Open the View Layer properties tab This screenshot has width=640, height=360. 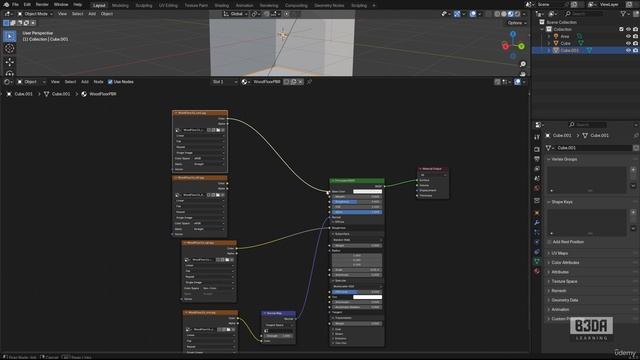(537, 169)
